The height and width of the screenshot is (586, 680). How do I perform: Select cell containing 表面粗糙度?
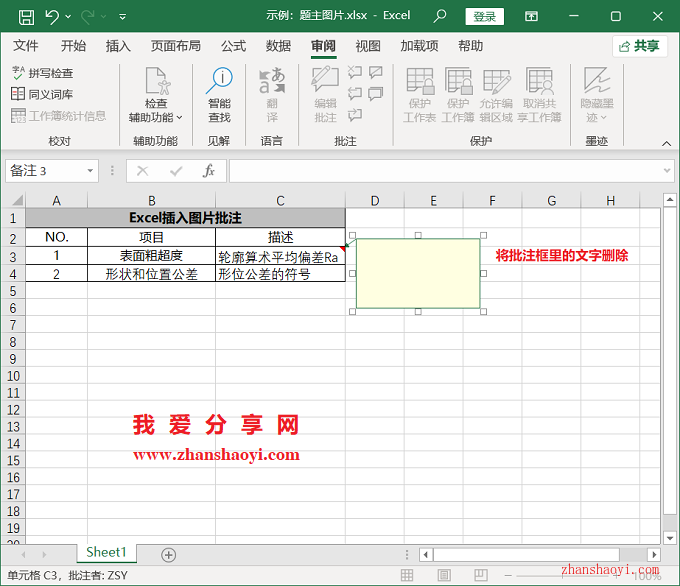click(x=151, y=255)
